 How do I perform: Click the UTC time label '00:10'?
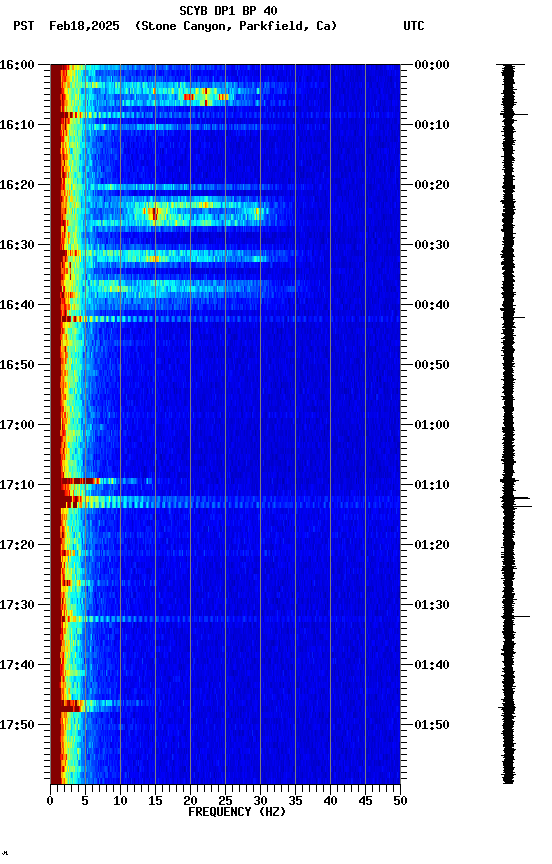(x=432, y=125)
